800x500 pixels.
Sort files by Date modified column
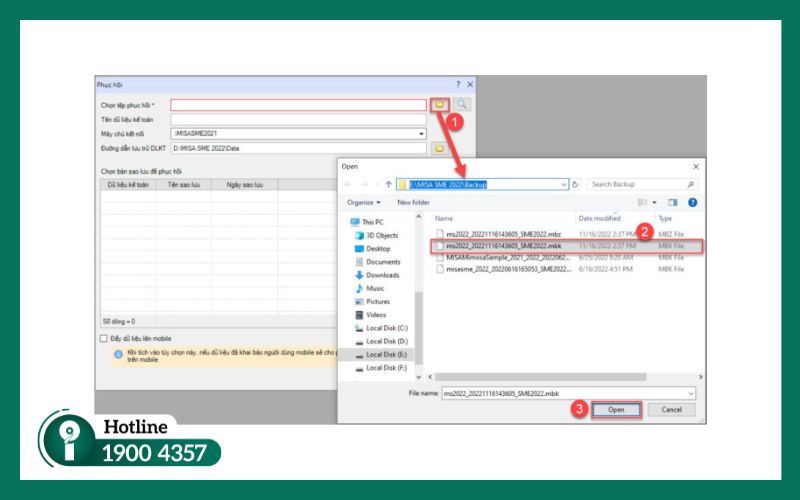[599, 218]
